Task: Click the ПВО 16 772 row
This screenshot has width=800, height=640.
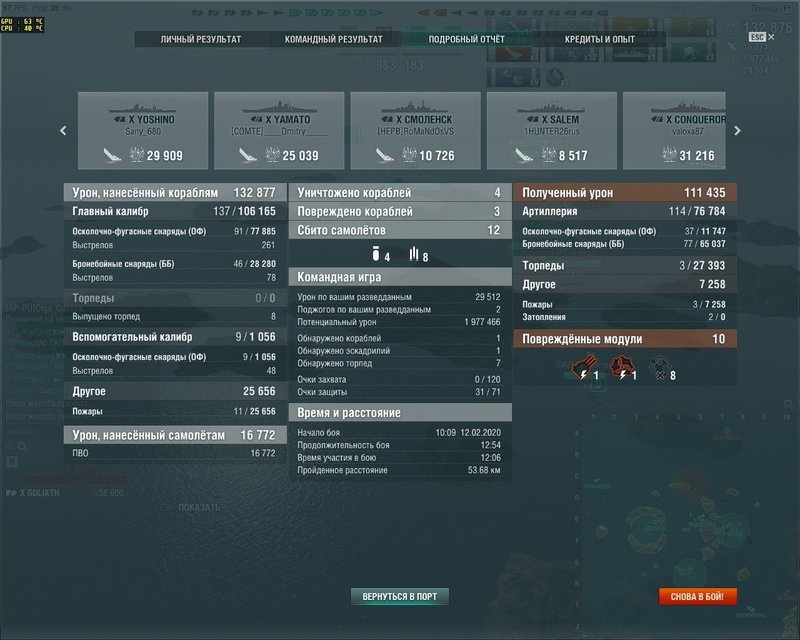Action: click(x=174, y=453)
